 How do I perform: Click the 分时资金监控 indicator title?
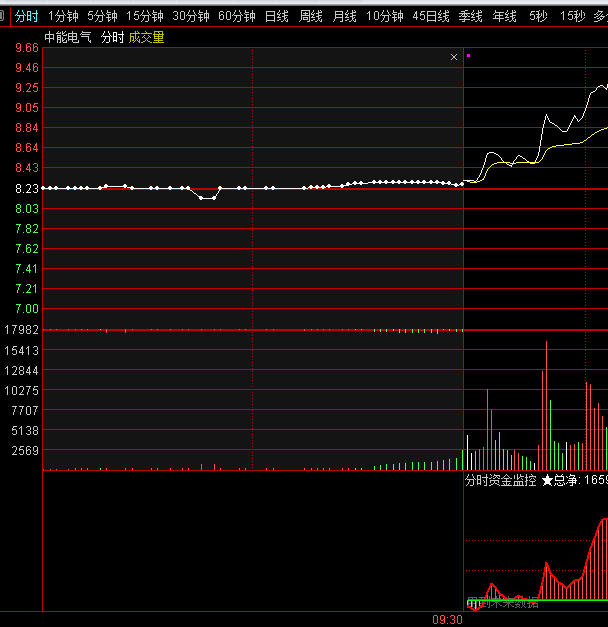tap(500, 481)
